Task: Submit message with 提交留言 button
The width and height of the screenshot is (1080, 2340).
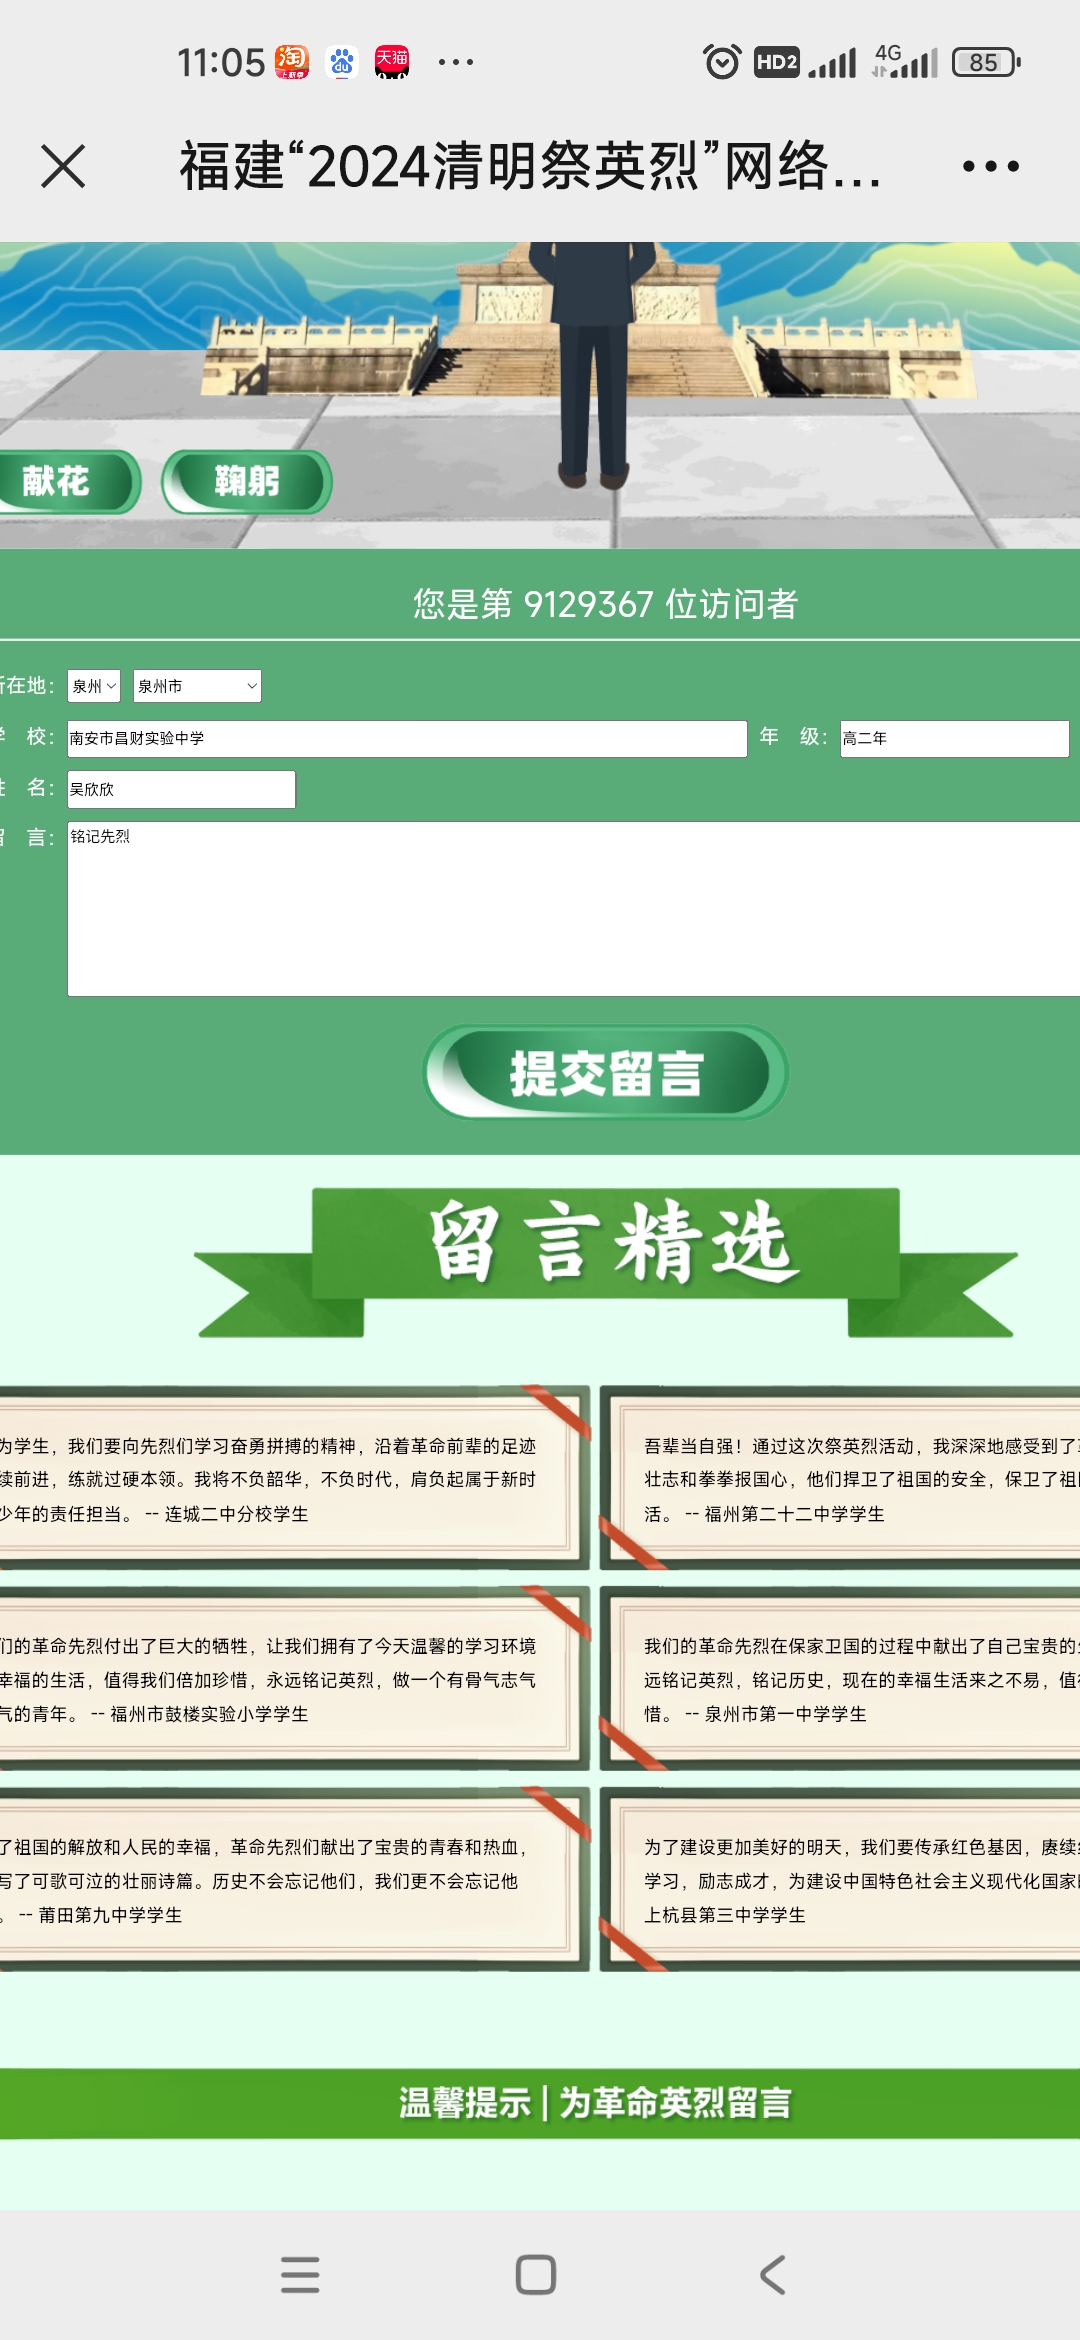Action: (606, 1073)
